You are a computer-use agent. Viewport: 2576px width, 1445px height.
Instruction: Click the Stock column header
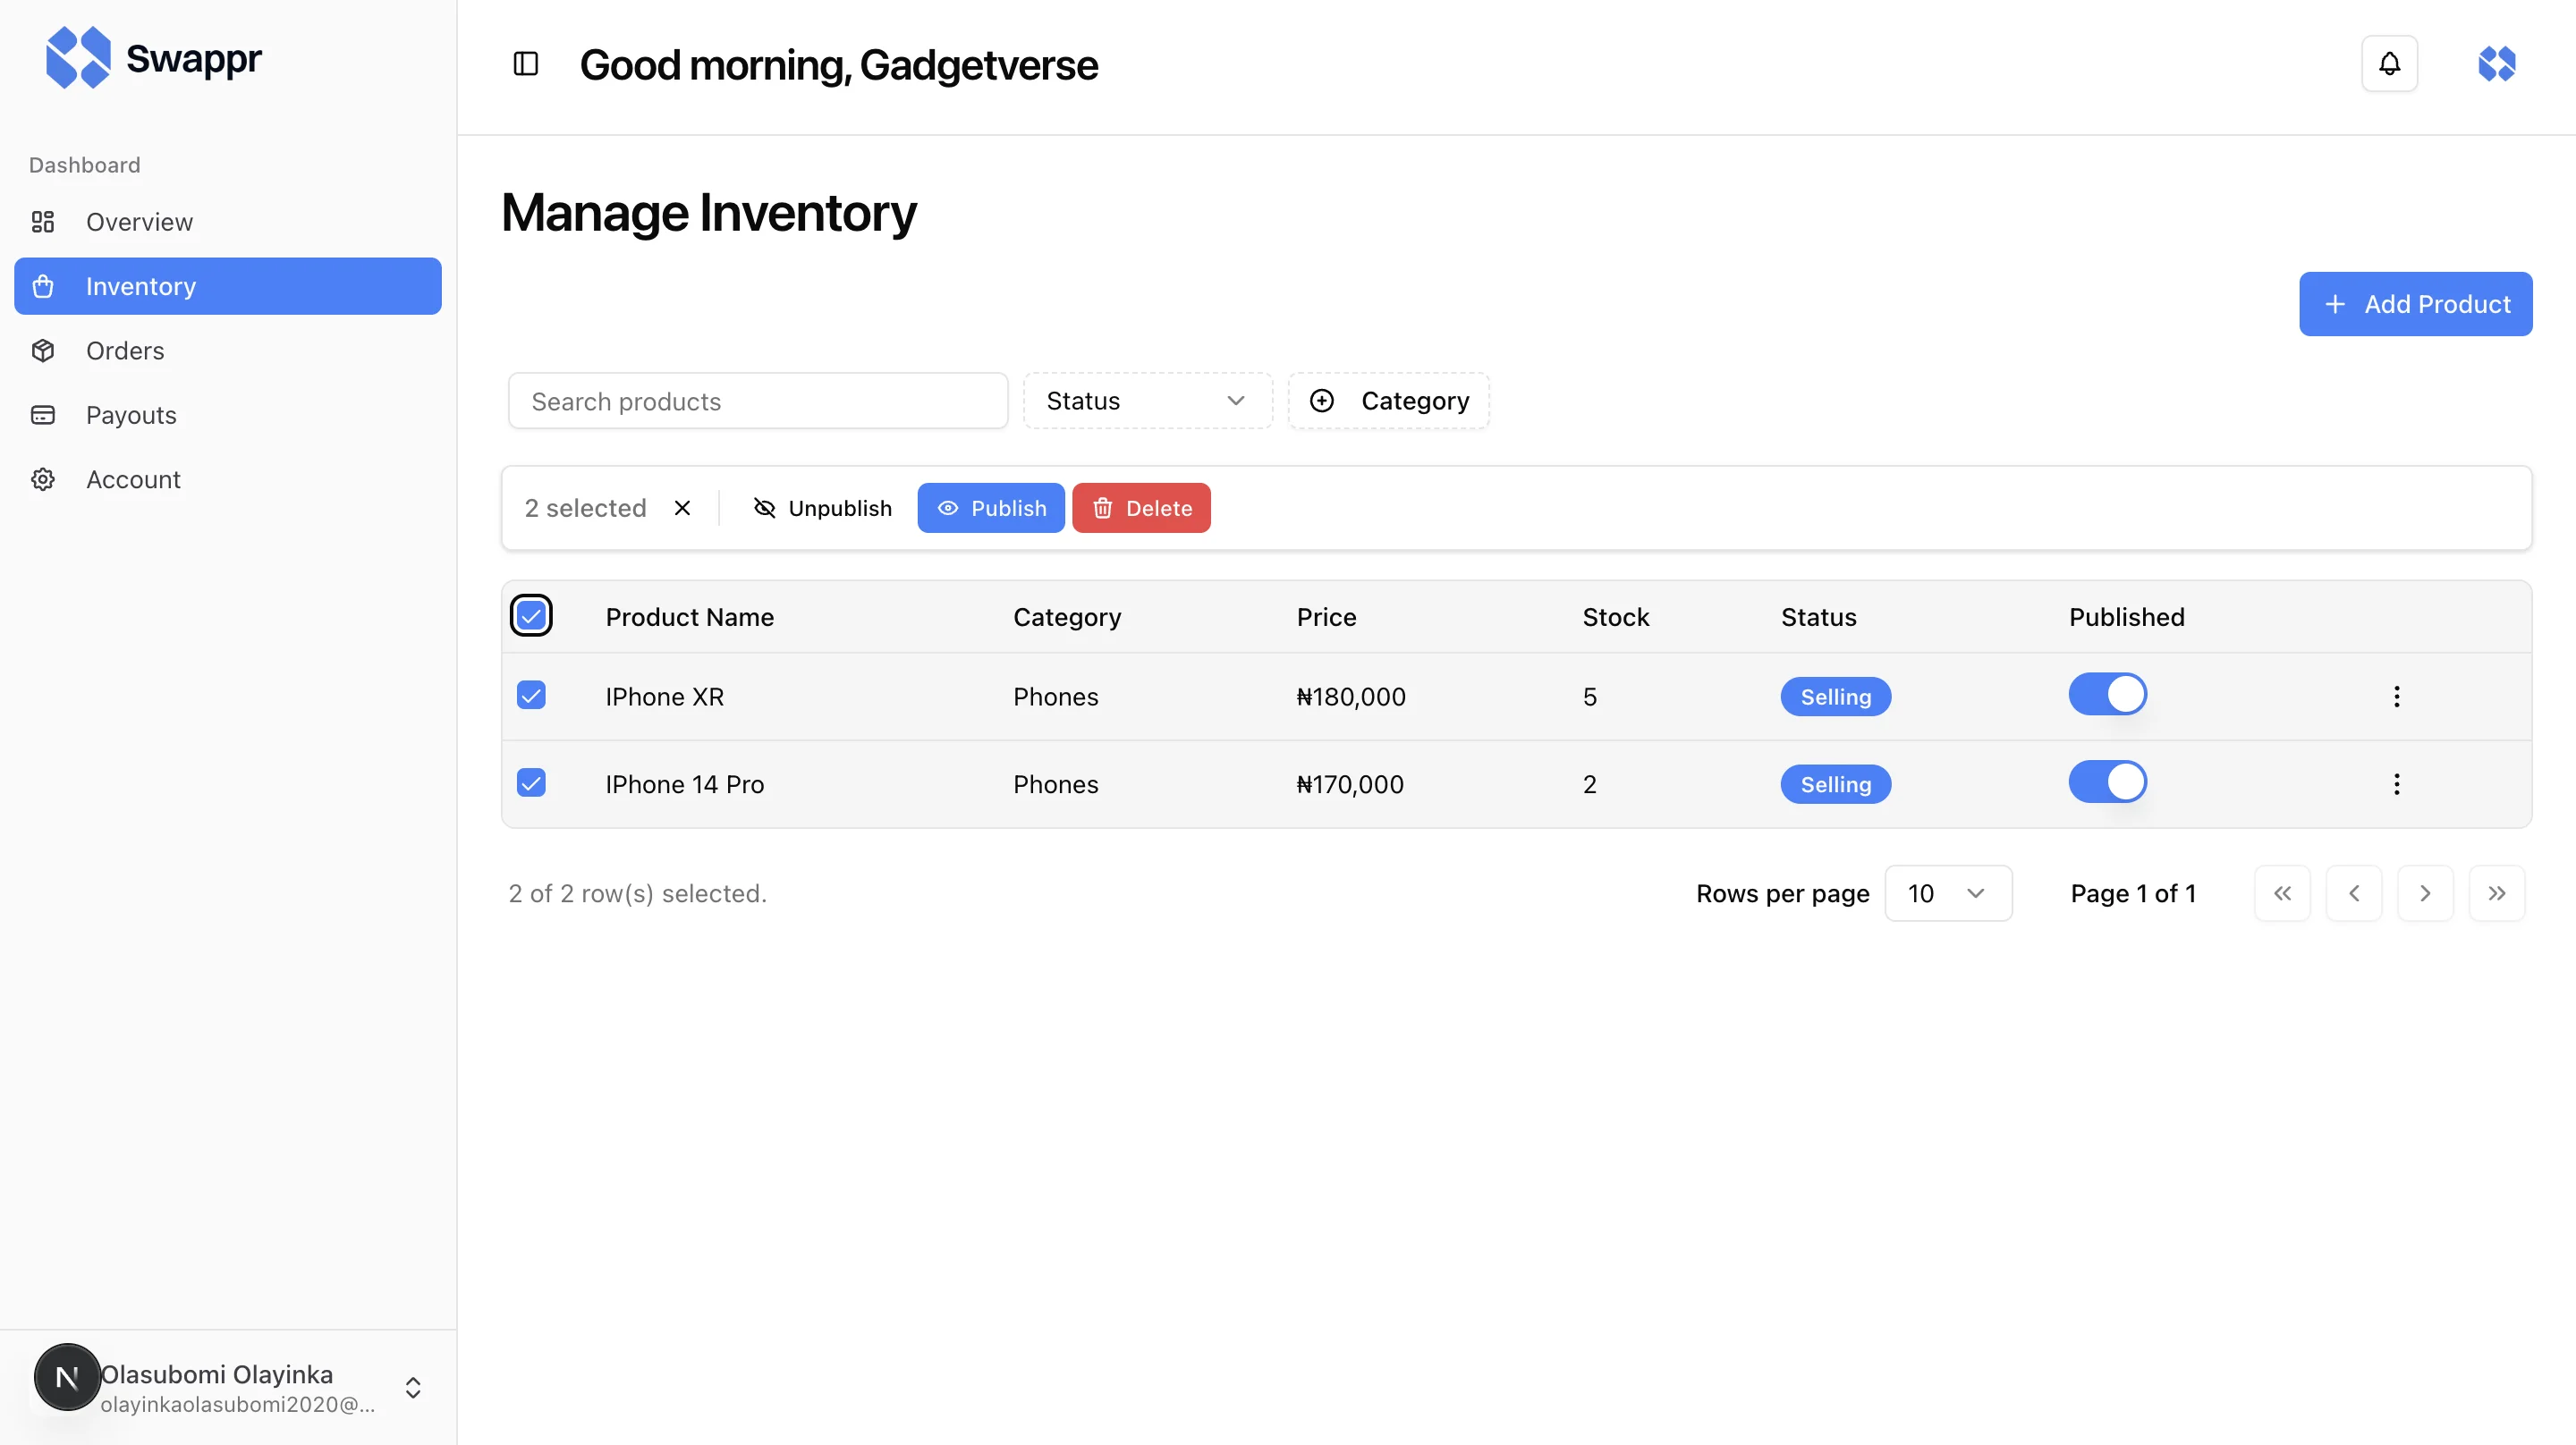pos(1615,617)
